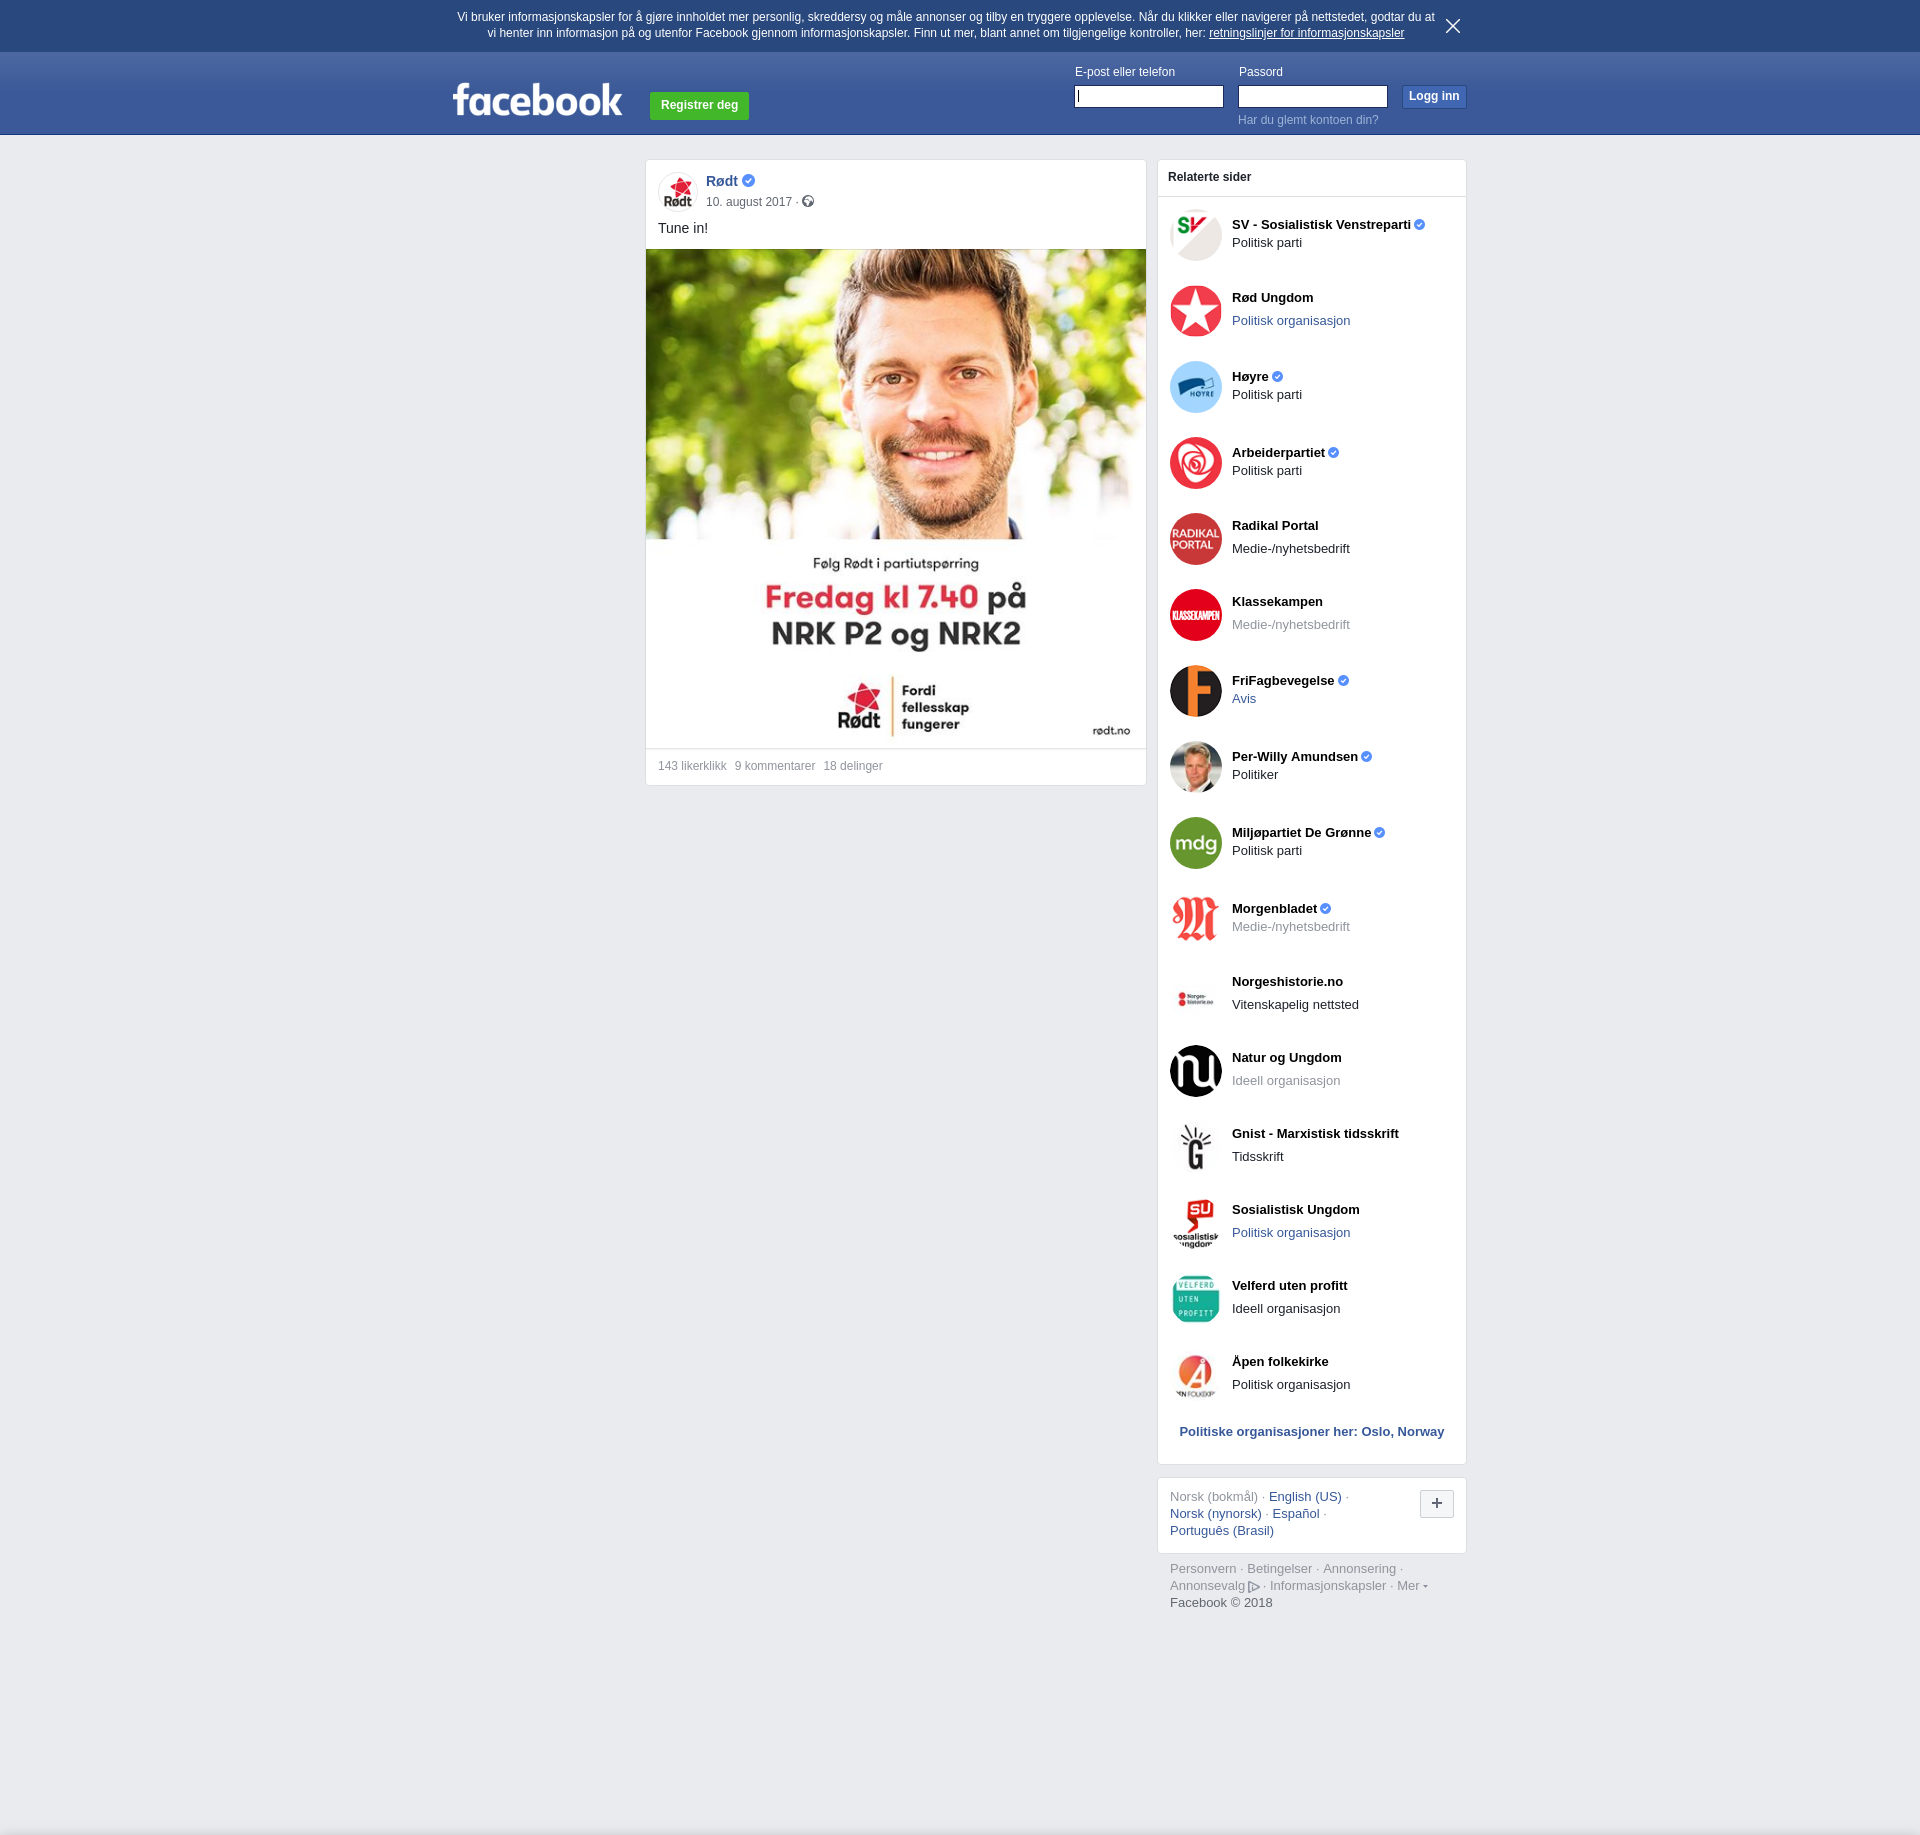Close the cookie notice banner
Viewport: 1920px width, 1835px height.
click(x=1453, y=26)
